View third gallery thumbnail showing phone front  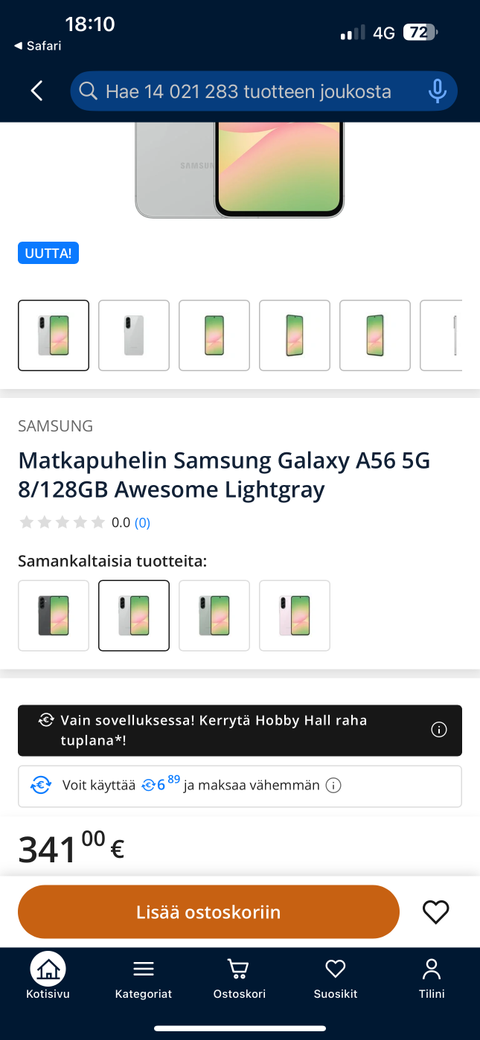[214, 336]
